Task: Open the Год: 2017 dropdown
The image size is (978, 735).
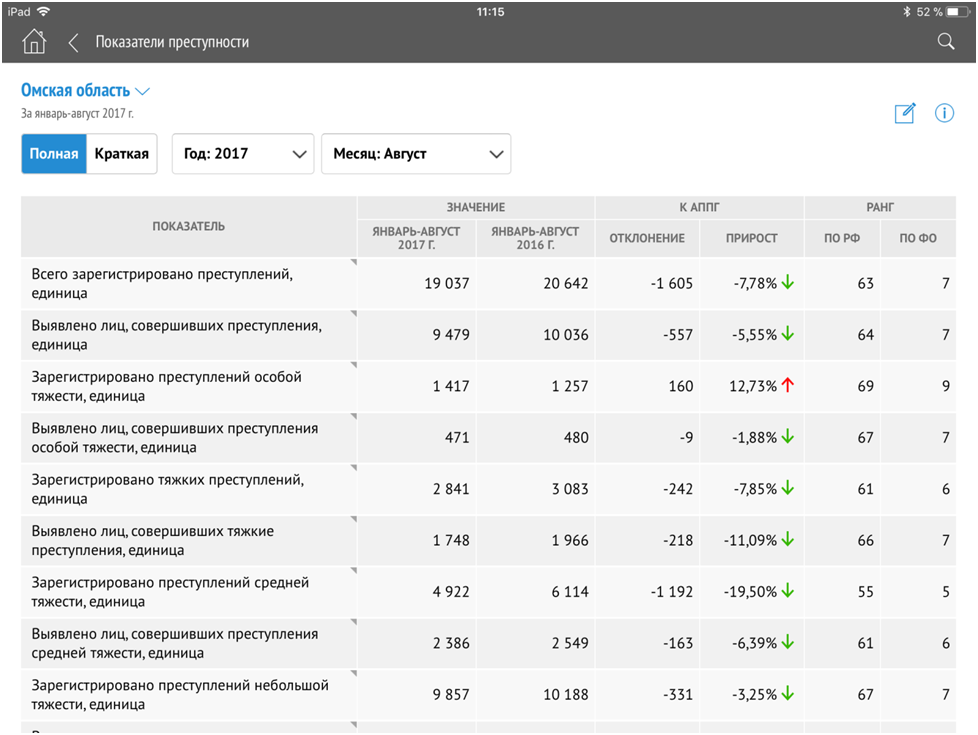Action: click(x=243, y=154)
